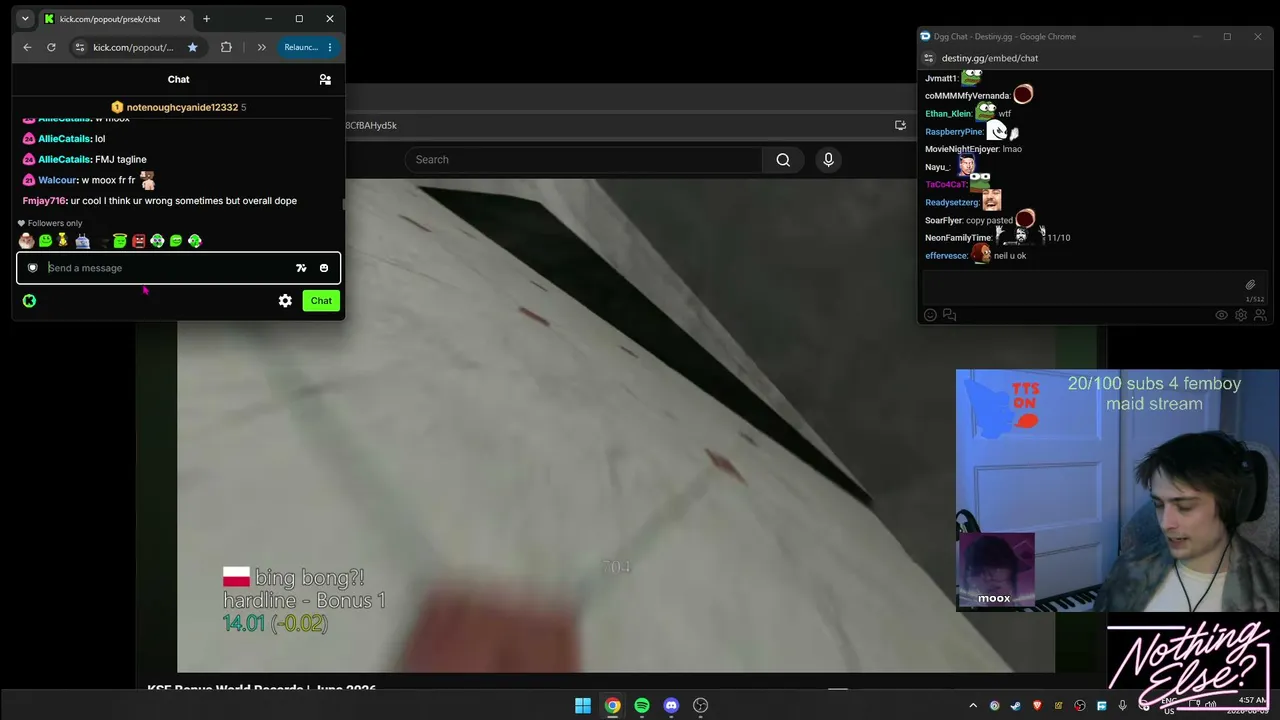Open the emoji picker in Kick chat
1280x720 pixels.
coord(324,268)
